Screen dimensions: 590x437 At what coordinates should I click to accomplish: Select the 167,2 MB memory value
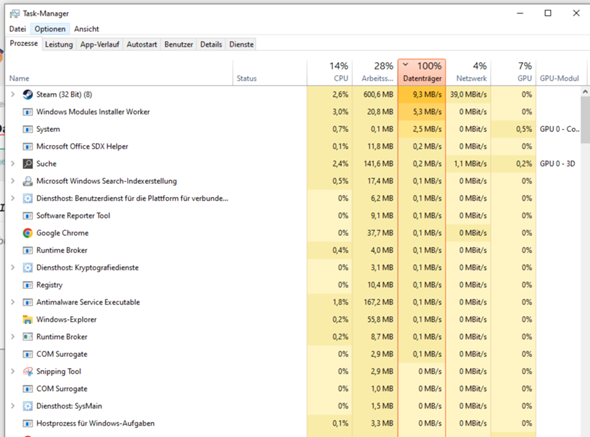point(374,302)
